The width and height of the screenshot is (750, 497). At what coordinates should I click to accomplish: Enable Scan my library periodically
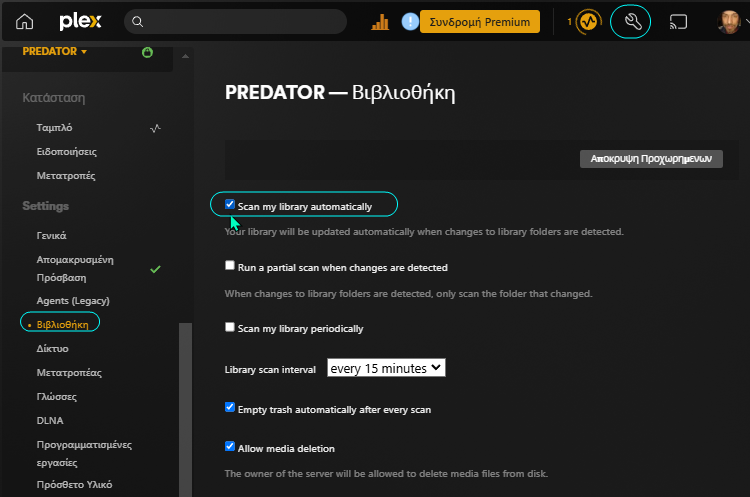click(230, 327)
